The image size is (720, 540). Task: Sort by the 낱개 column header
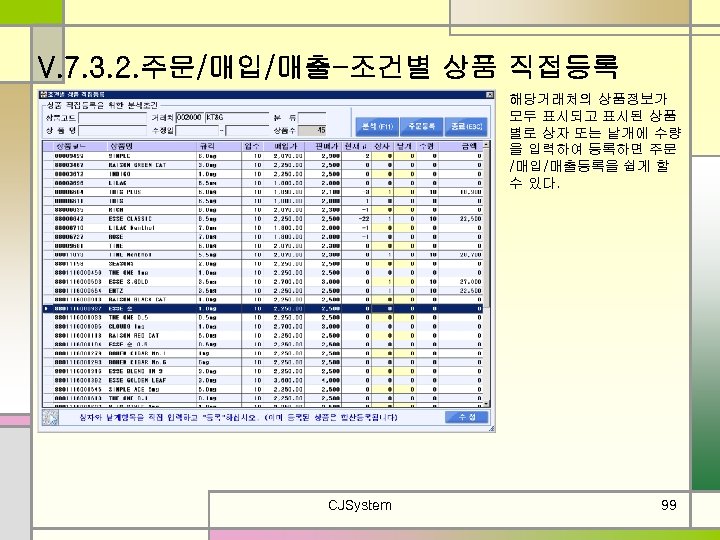(x=405, y=146)
